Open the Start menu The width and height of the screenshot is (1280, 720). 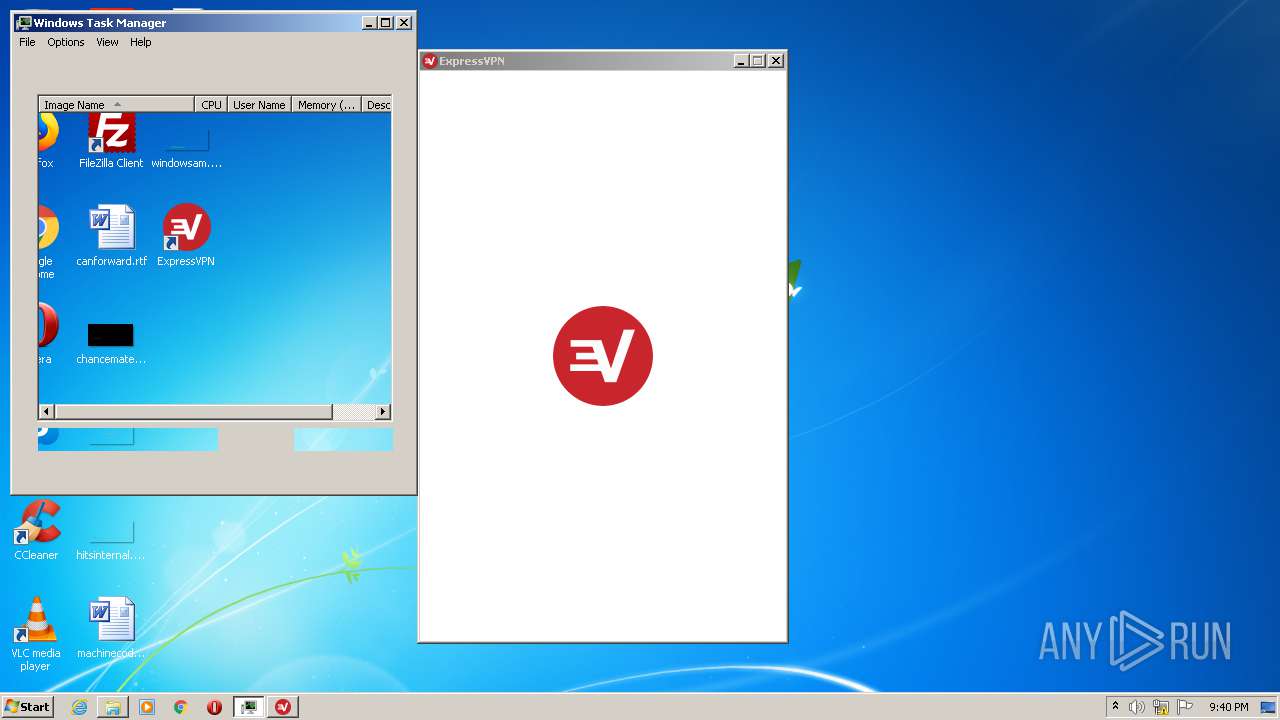click(x=27, y=706)
